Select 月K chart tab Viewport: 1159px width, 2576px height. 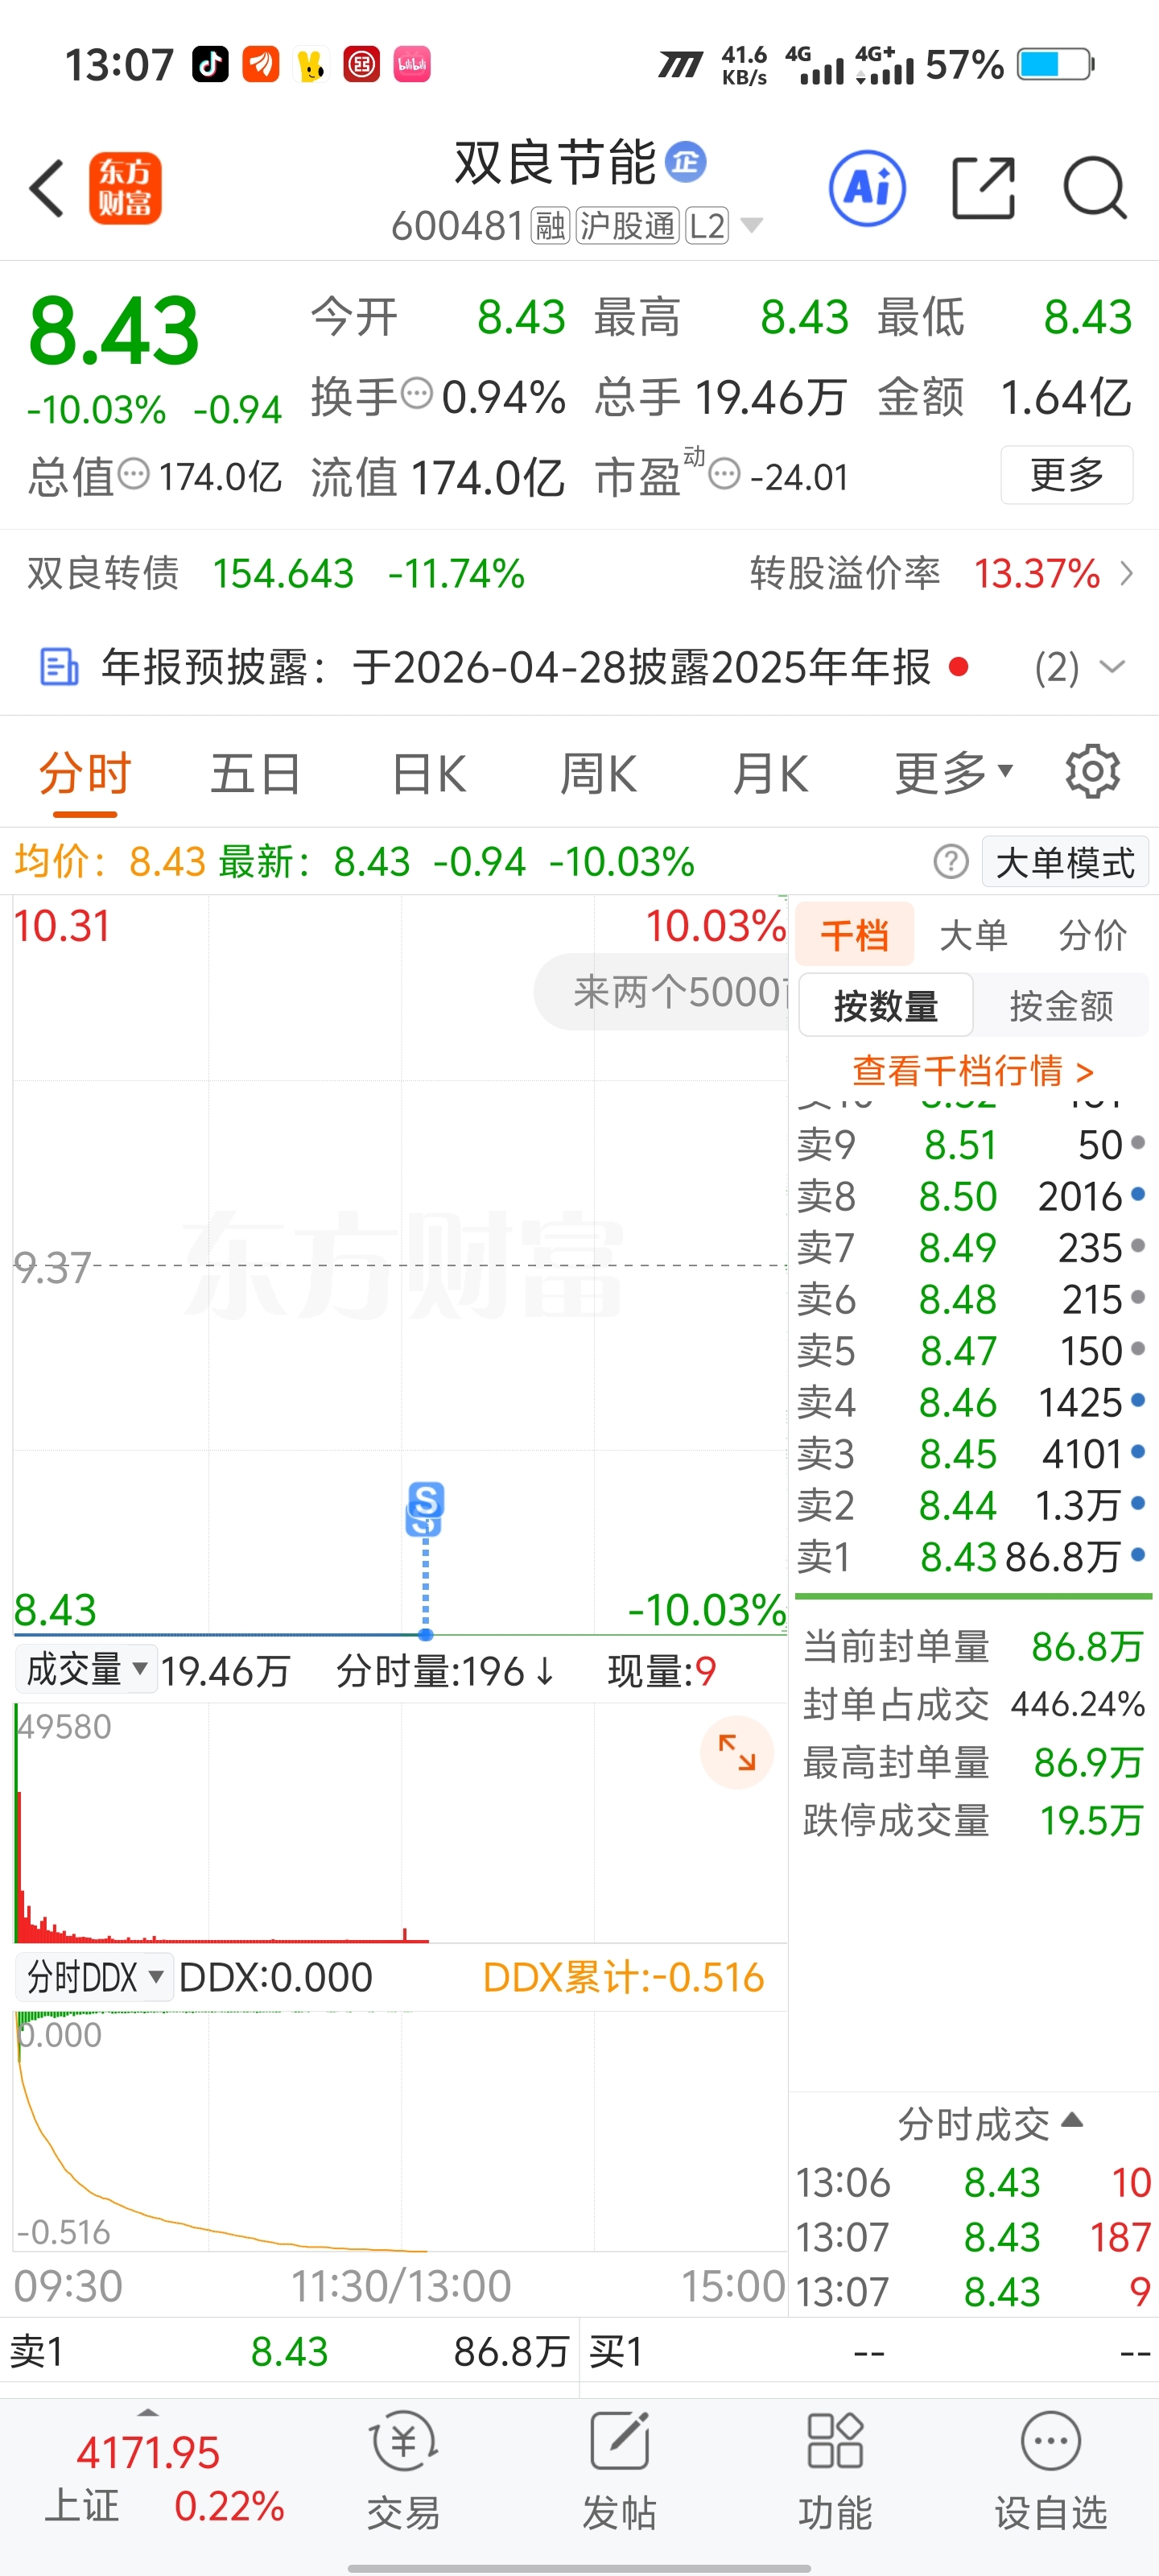click(770, 773)
